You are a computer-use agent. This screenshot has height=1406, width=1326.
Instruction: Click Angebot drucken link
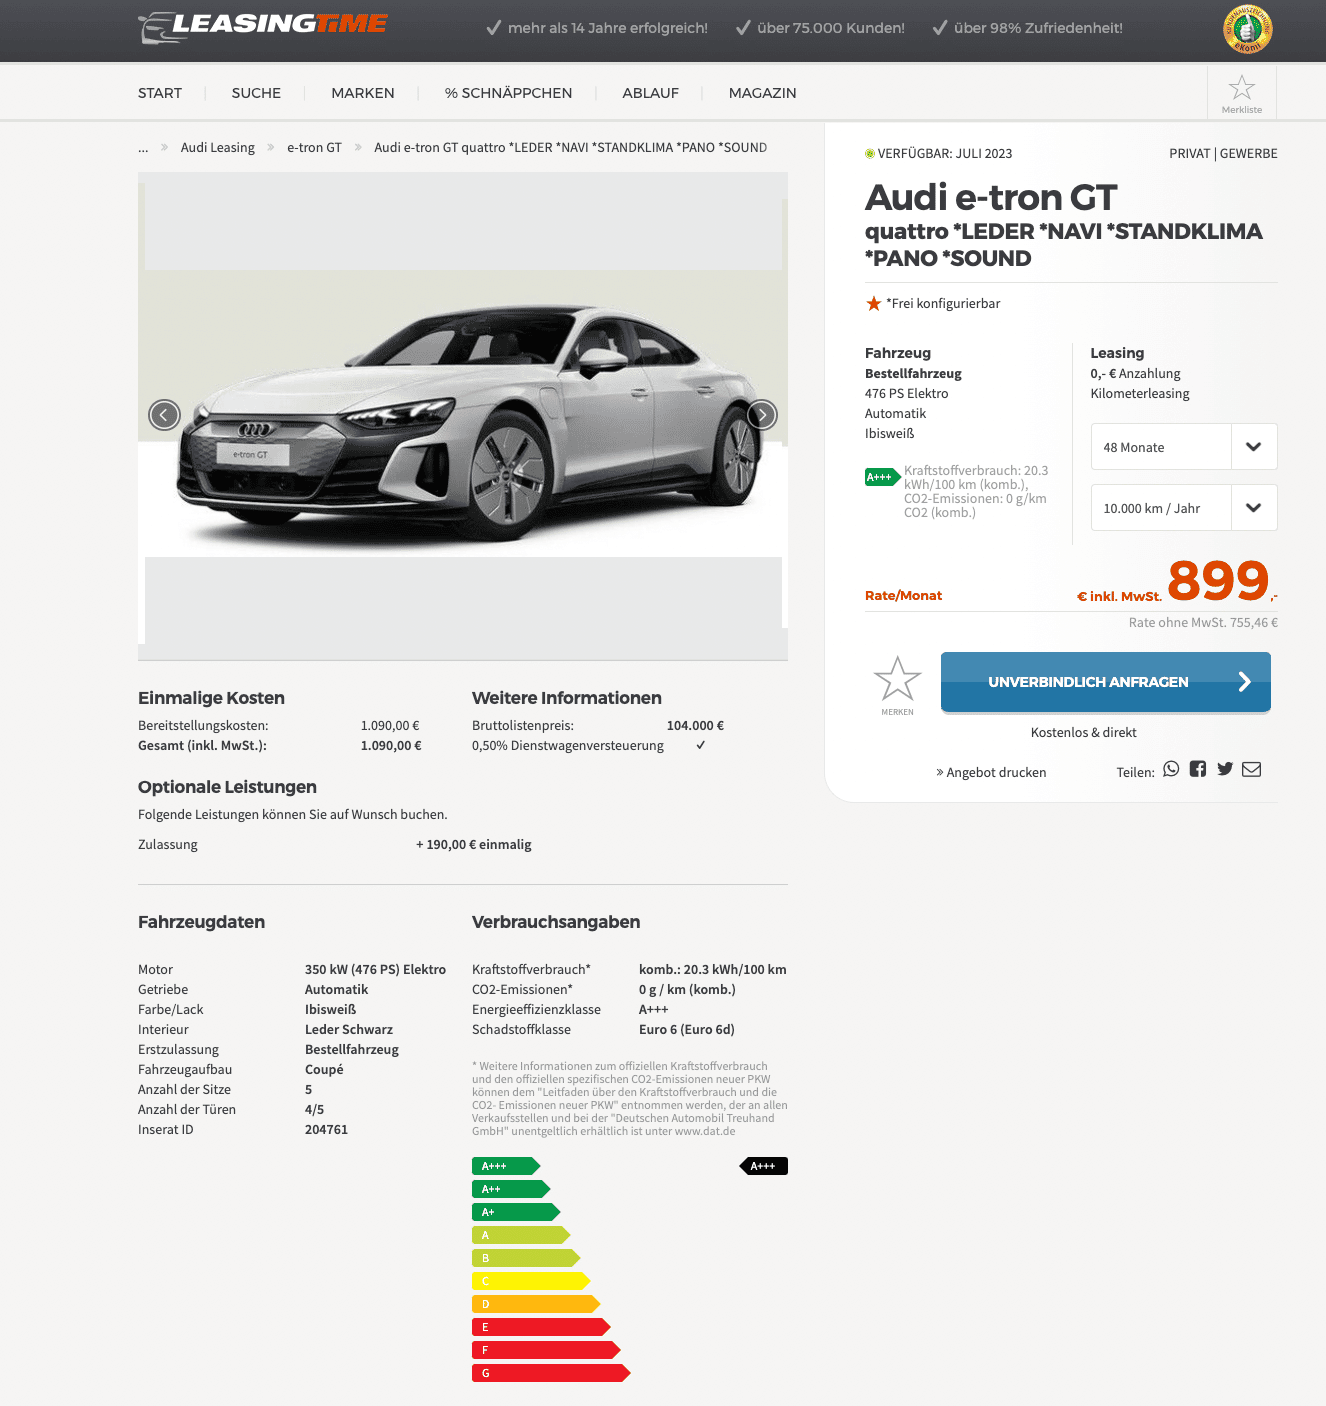(x=991, y=772)
